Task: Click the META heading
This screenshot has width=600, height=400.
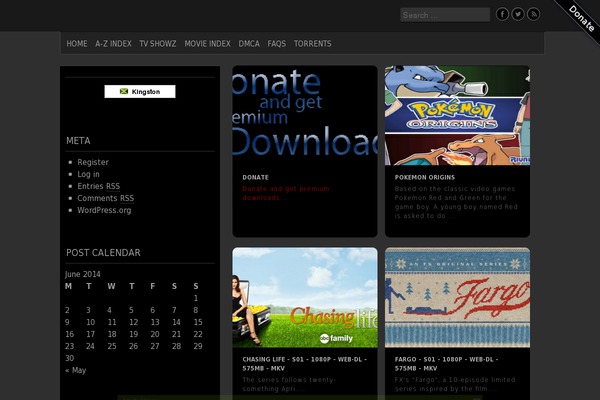Action: [78, 141]
